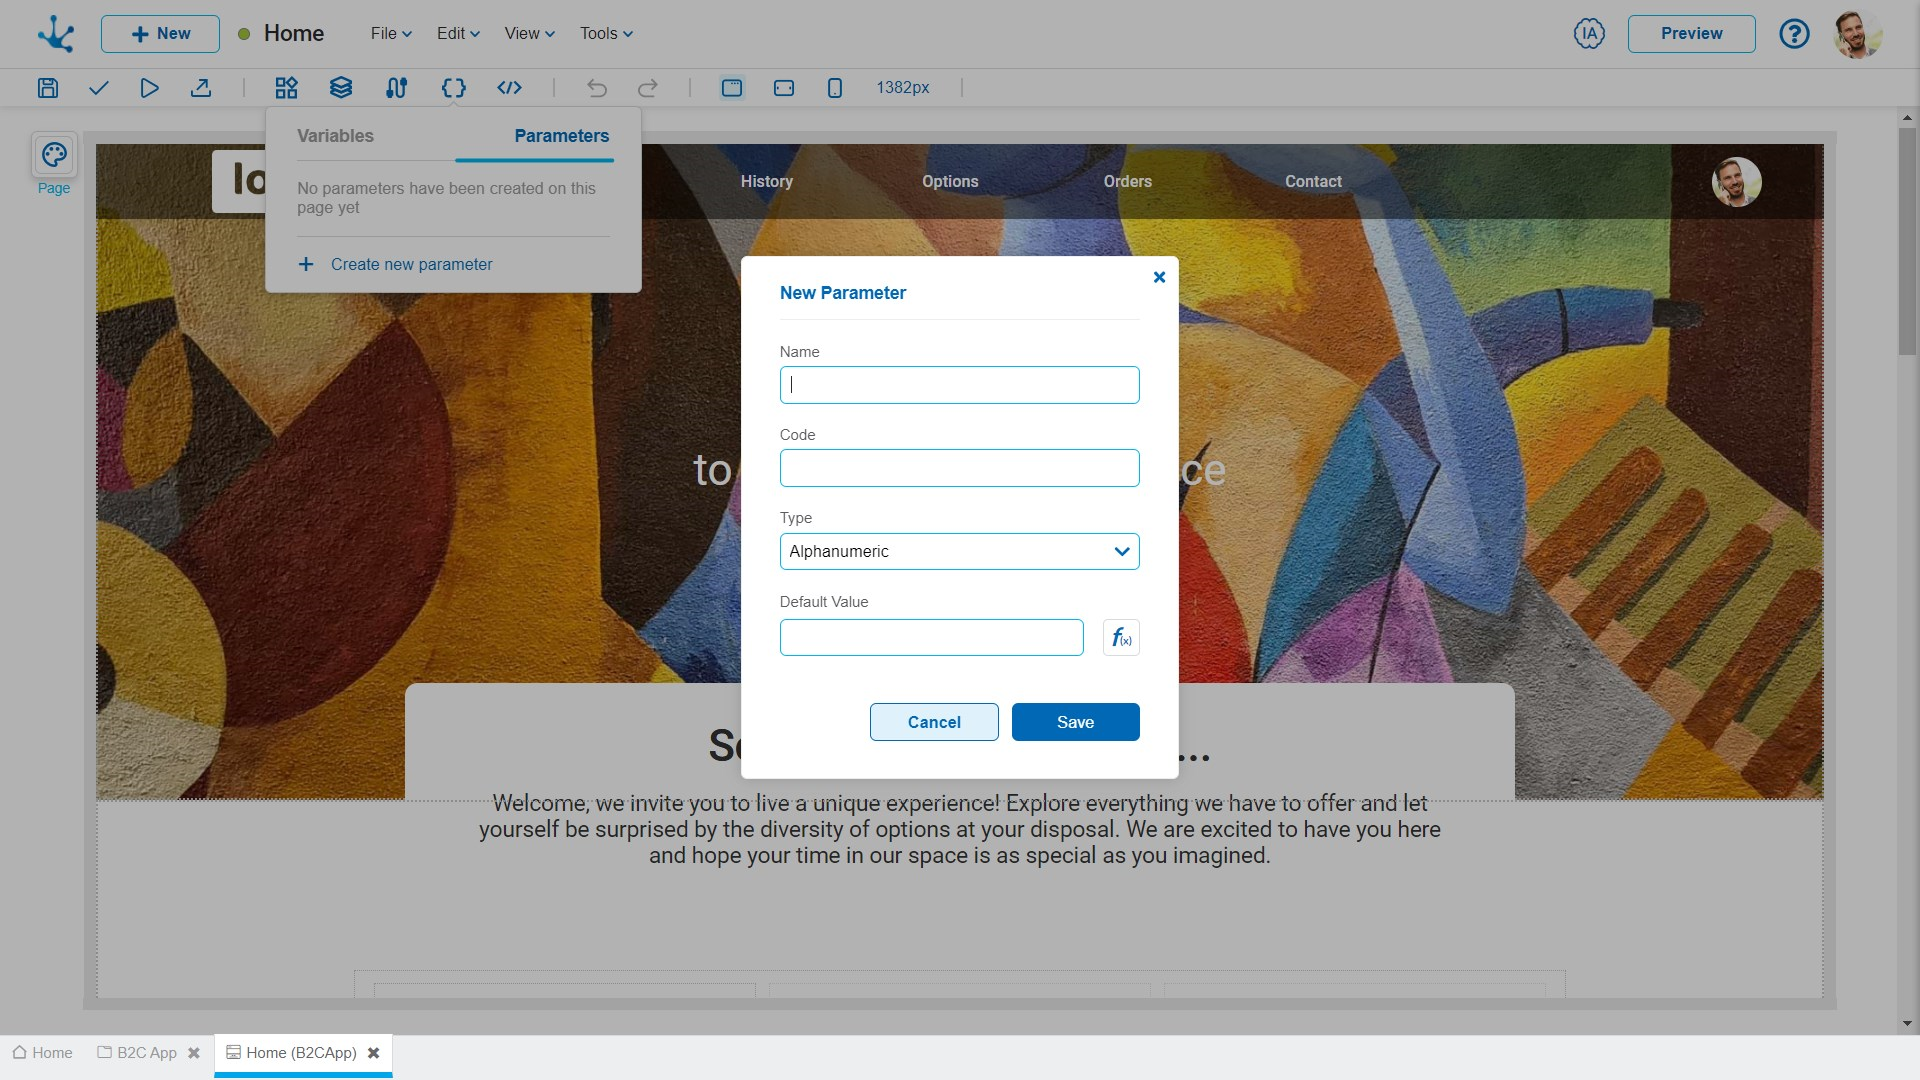This screenshot has height=1080, width=1920.
Task: Switch to desktop viewport view
Action: (732, 88)
